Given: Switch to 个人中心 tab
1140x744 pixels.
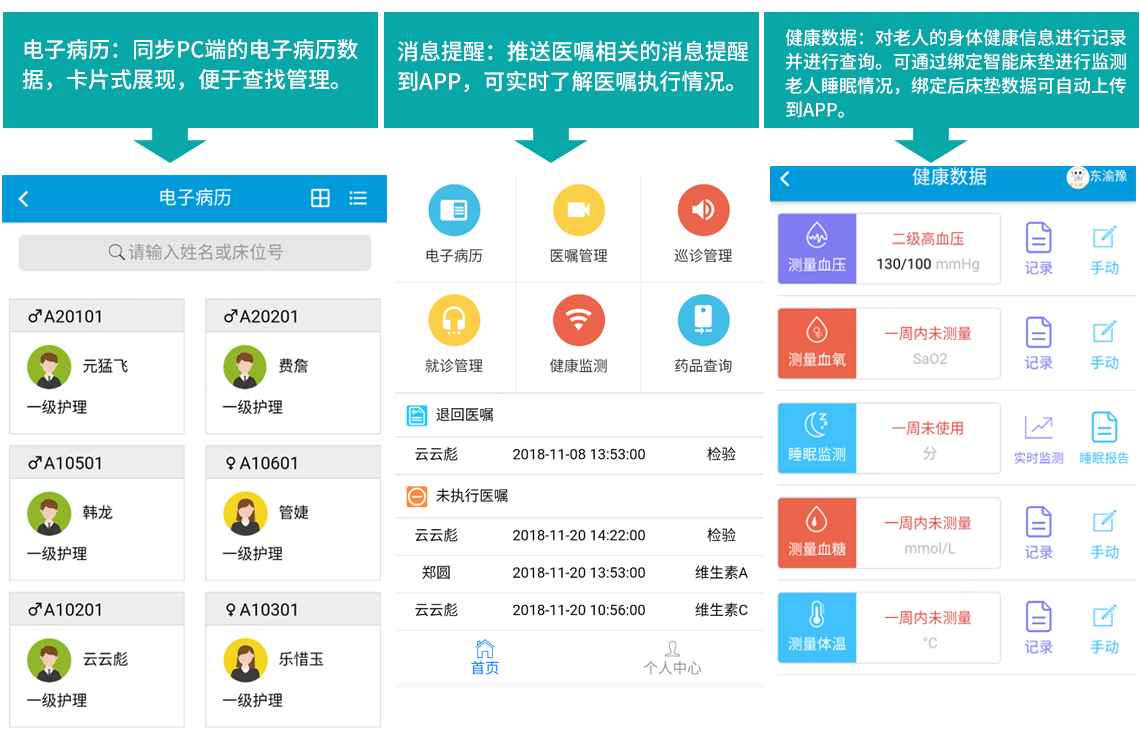Looking at the screenshot, I should (672, 657).
